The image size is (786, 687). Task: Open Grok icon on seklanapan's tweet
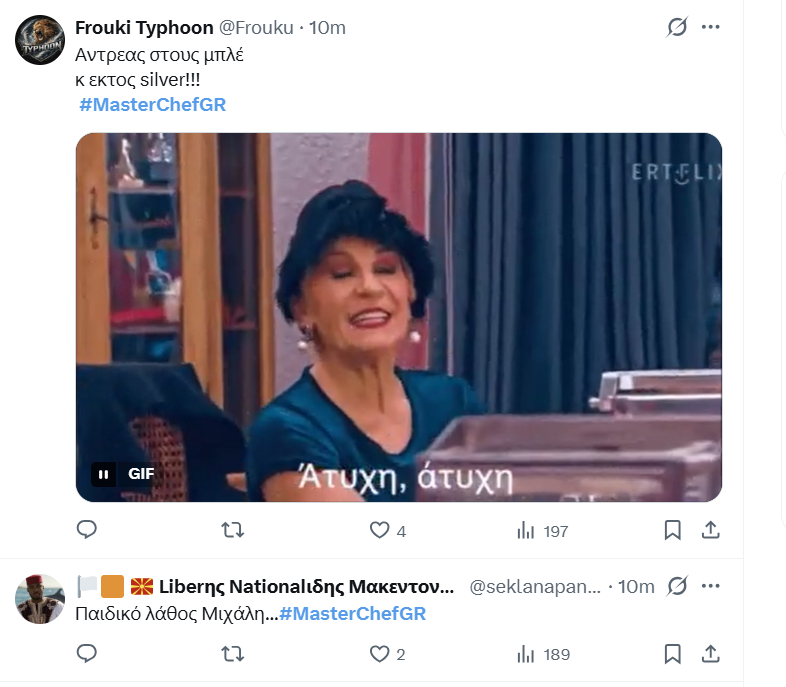(x=677, y=586)
